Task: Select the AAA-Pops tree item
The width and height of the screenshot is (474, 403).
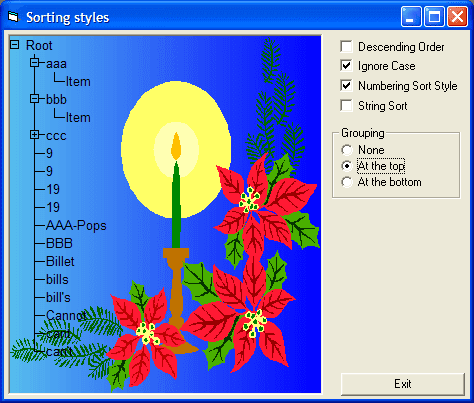Action: point(76,226)
